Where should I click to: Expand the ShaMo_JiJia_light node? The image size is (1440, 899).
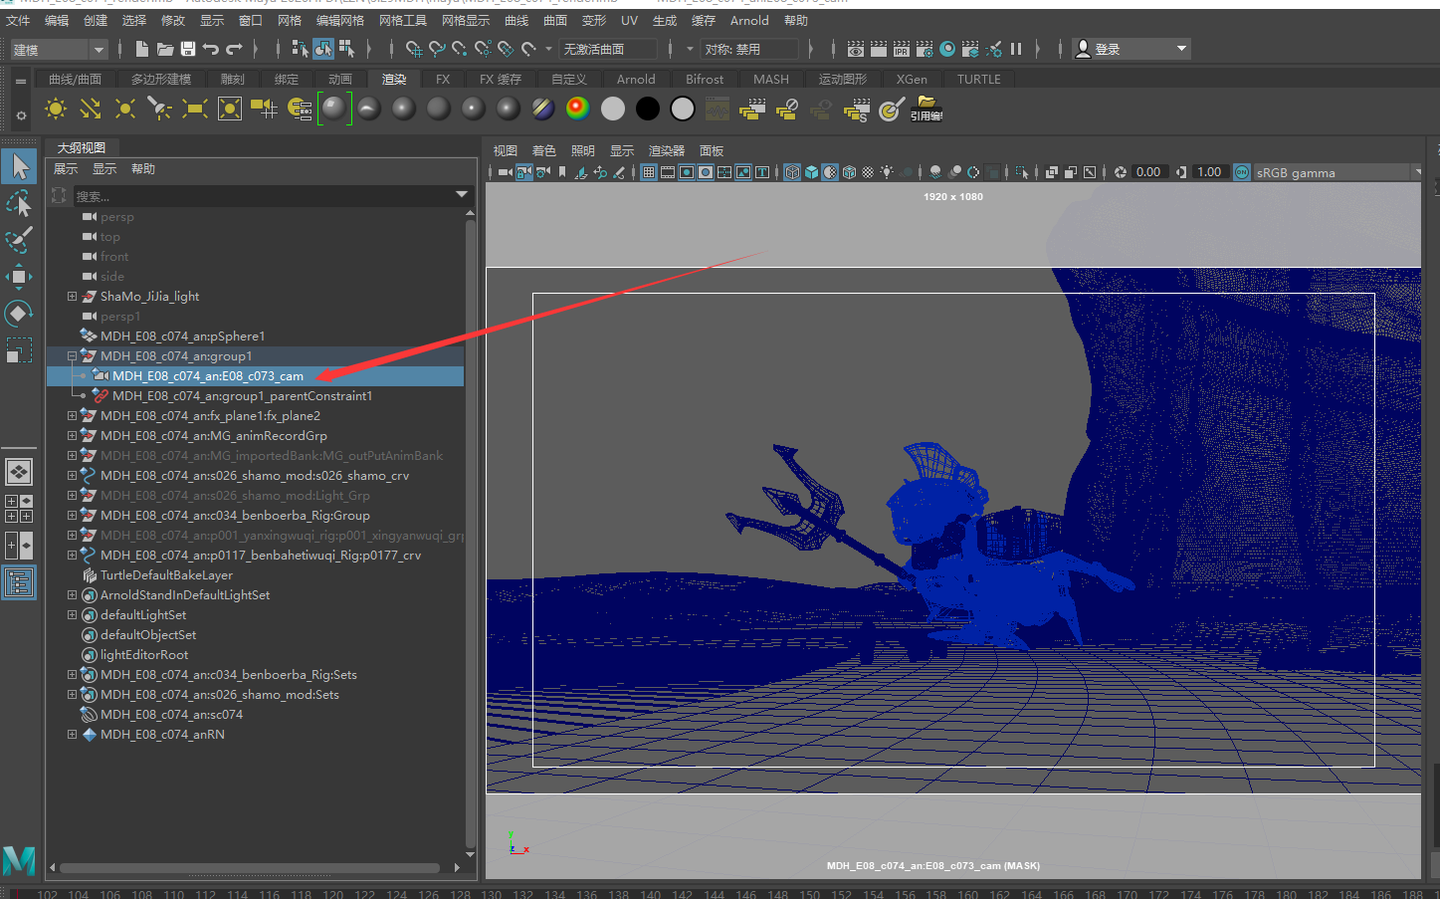(72, 296)
